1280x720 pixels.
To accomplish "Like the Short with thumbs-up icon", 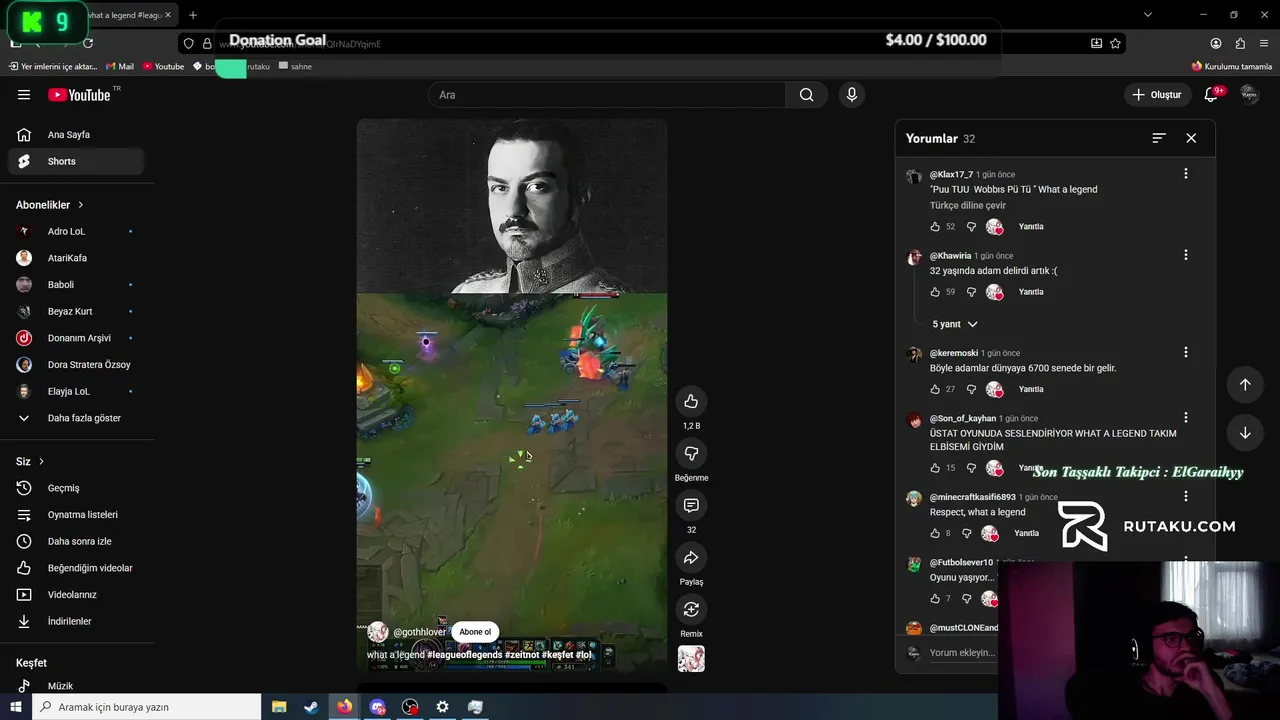I will pos(691,401).
